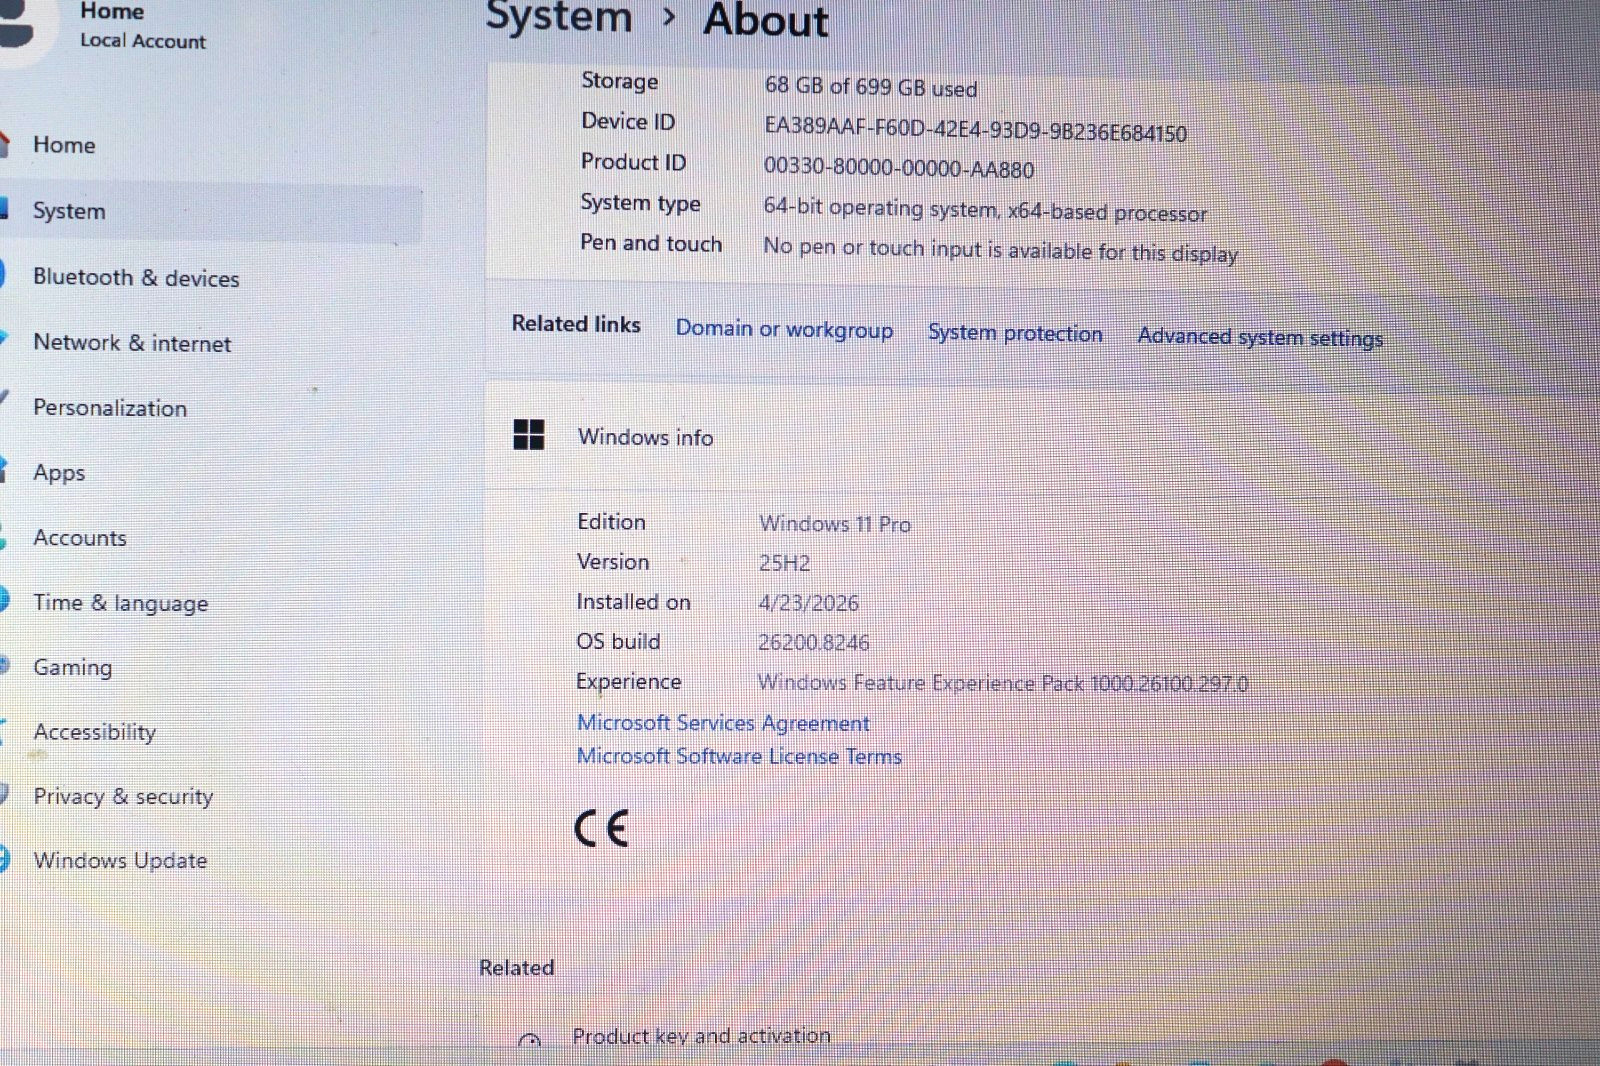This screenshot has height=1066, width=1600.
Task: Go to Gaming settings
Action: (72, 667)
